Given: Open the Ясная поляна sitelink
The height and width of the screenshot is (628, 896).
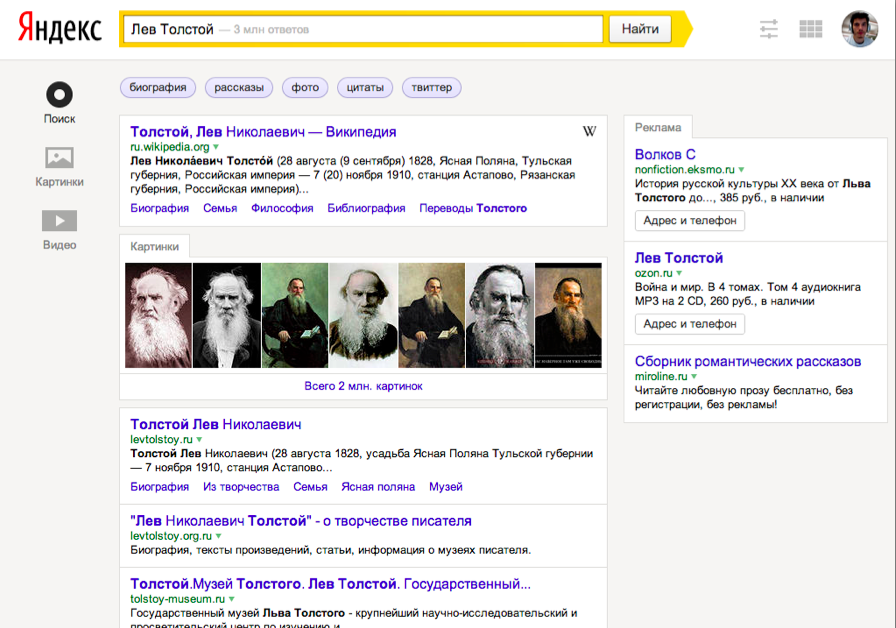Looking at the screenshot, I should click(x=378, y=487).
